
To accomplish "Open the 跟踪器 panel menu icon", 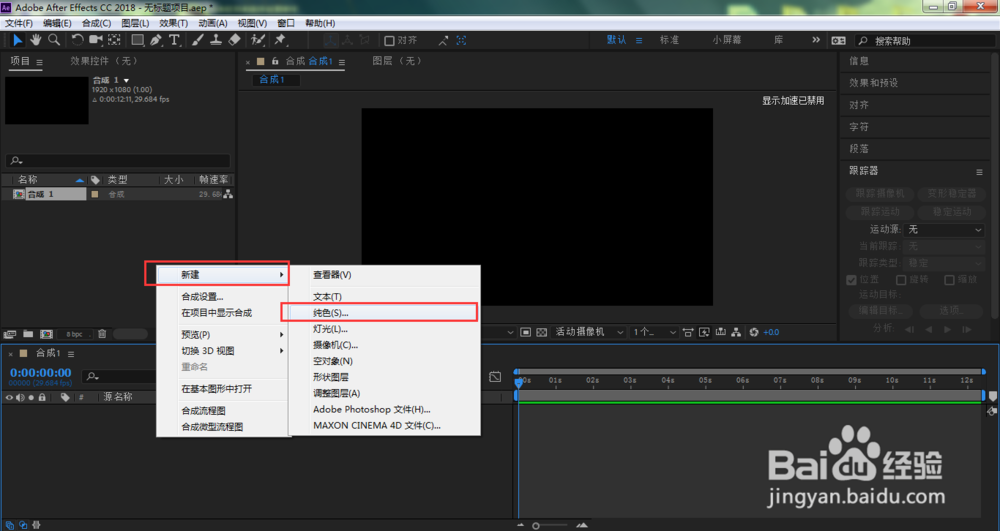I will tap(979, 171).
